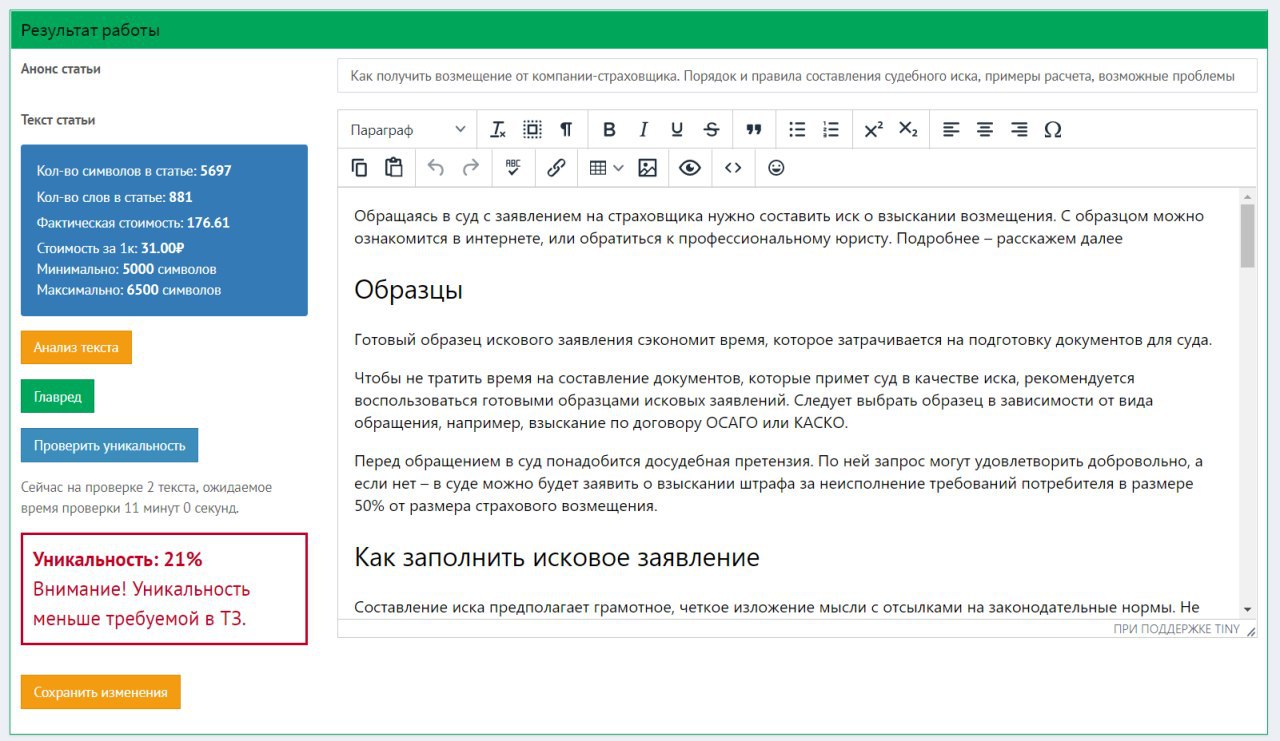
Task: Click Сохранить изменения button
Action: tap(101, 692)
